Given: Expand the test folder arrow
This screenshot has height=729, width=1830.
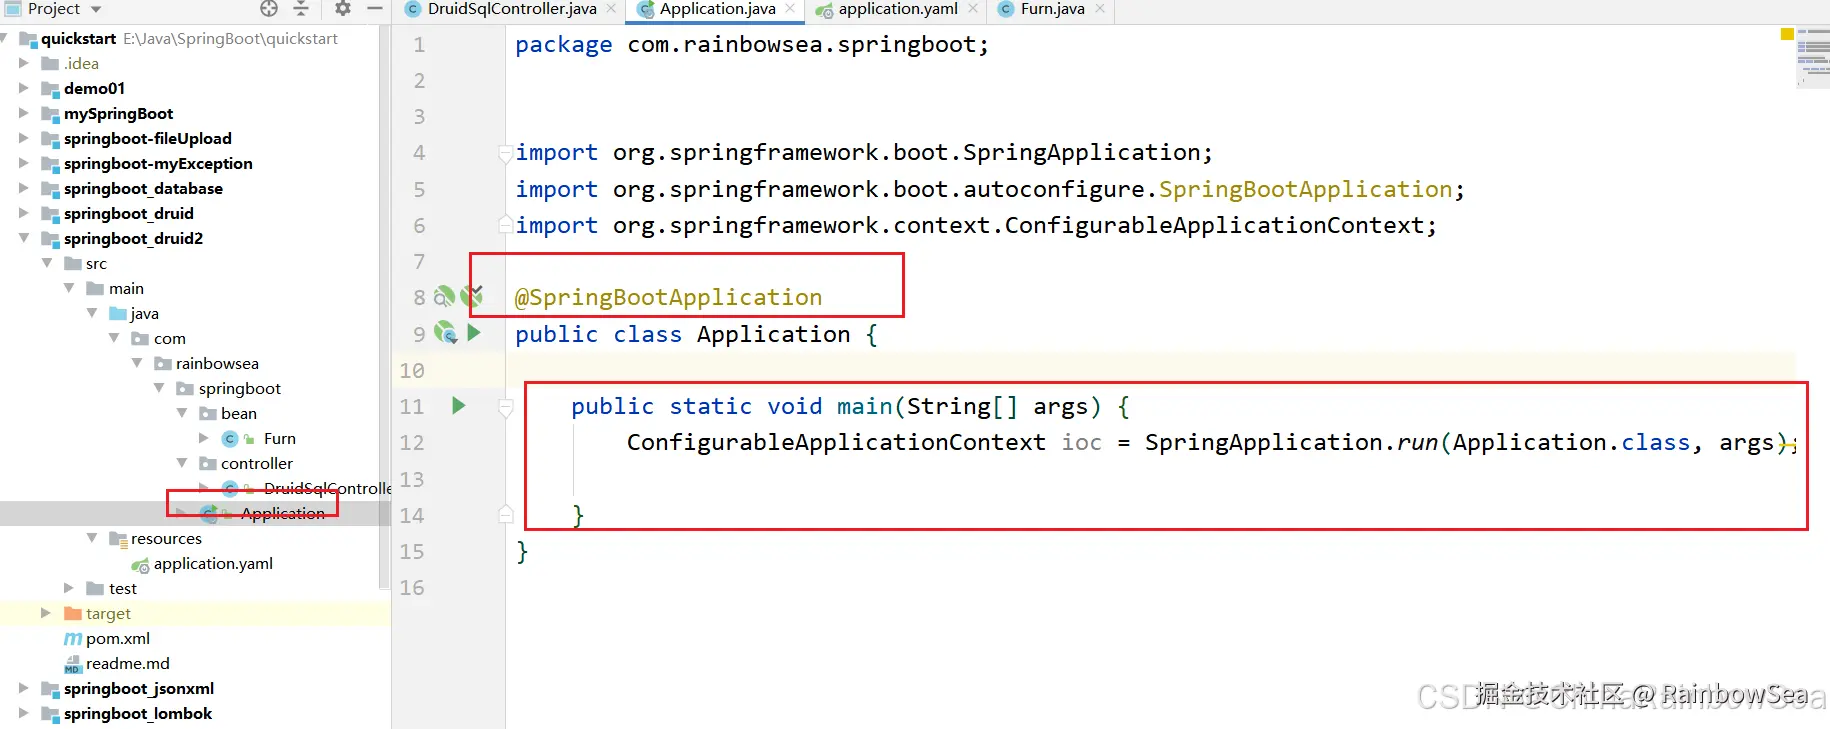Looking at the screenshot, I should click(x=69, y=588).
